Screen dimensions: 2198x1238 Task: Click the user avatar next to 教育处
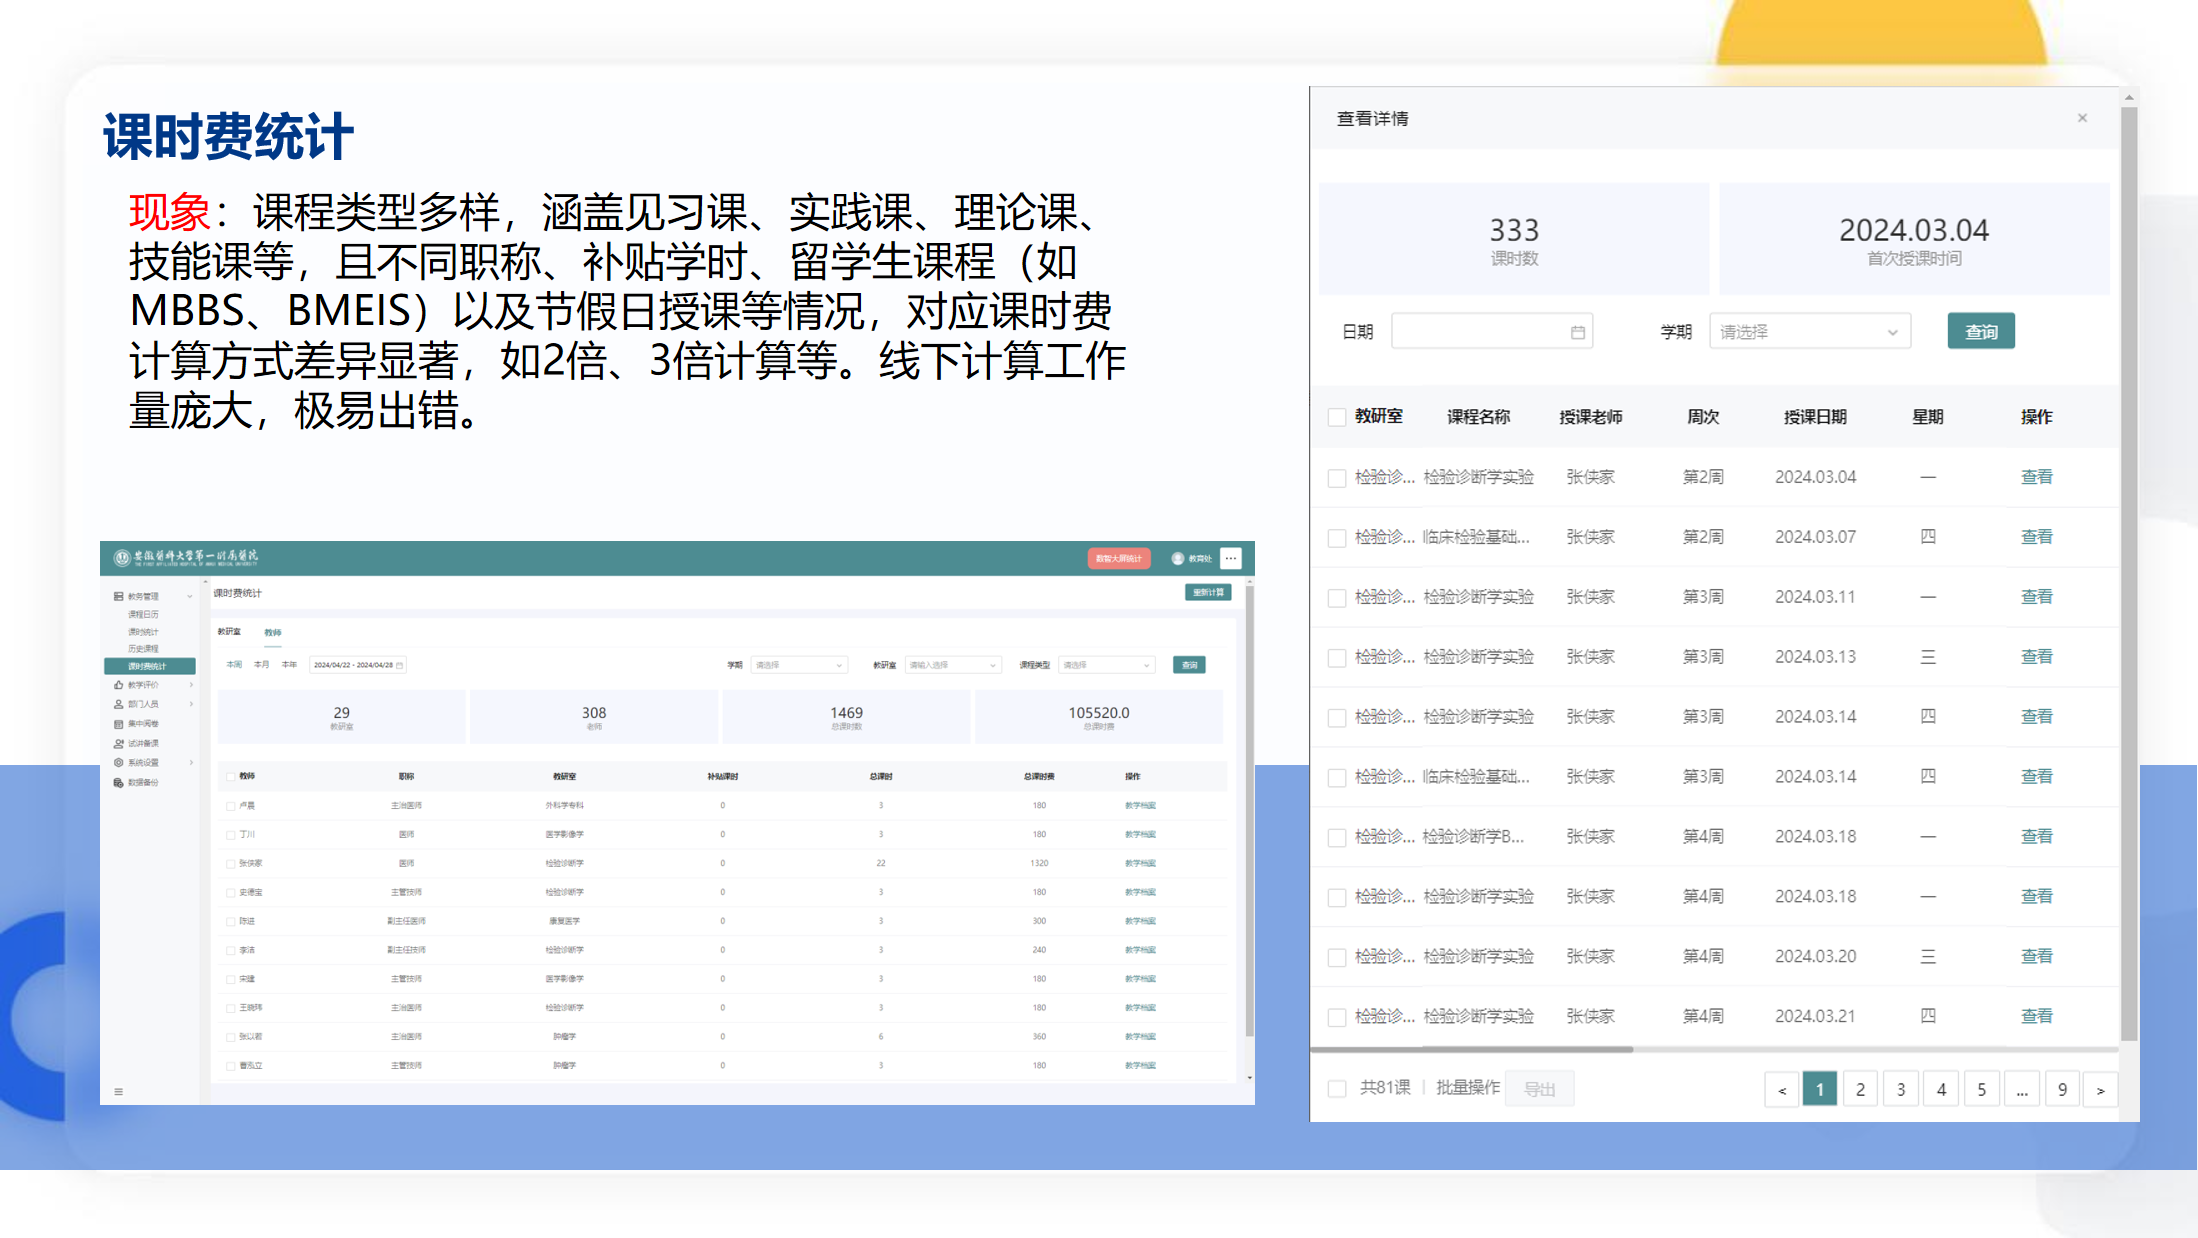click(x=1177, y=559)
